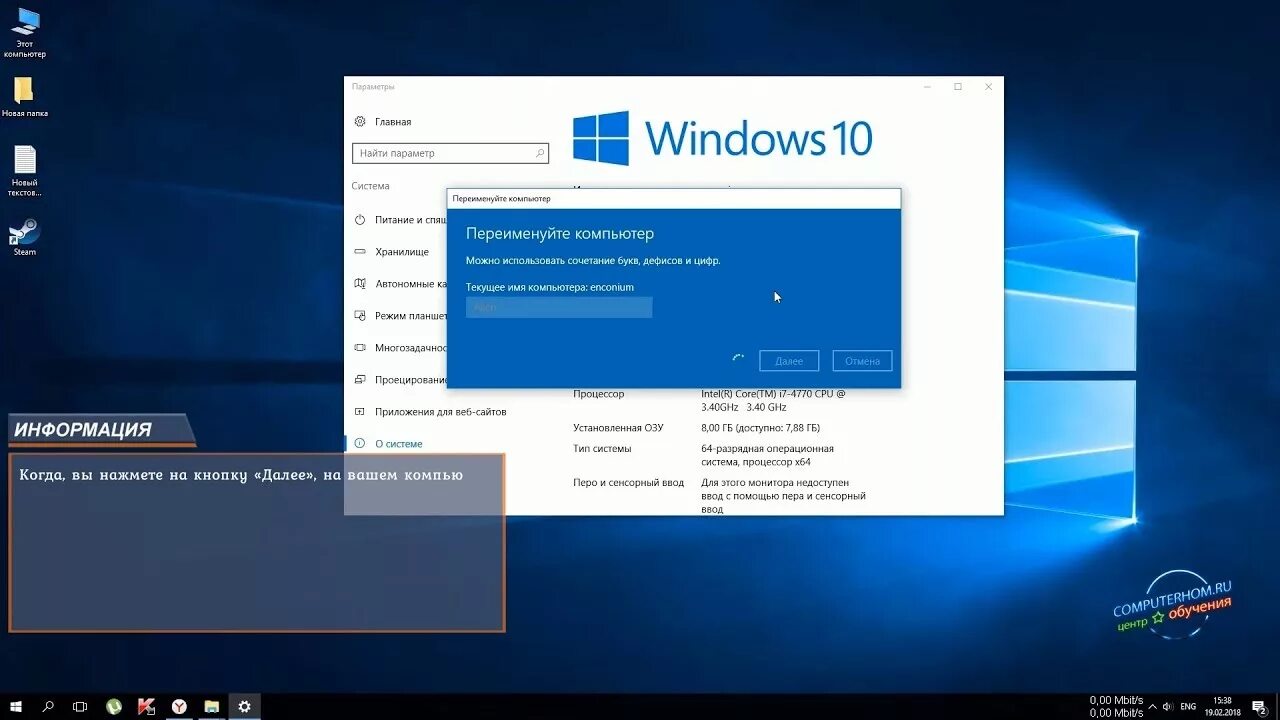Open Режим планшета settings
The image size is (1280, 720).
click(400, 316)
